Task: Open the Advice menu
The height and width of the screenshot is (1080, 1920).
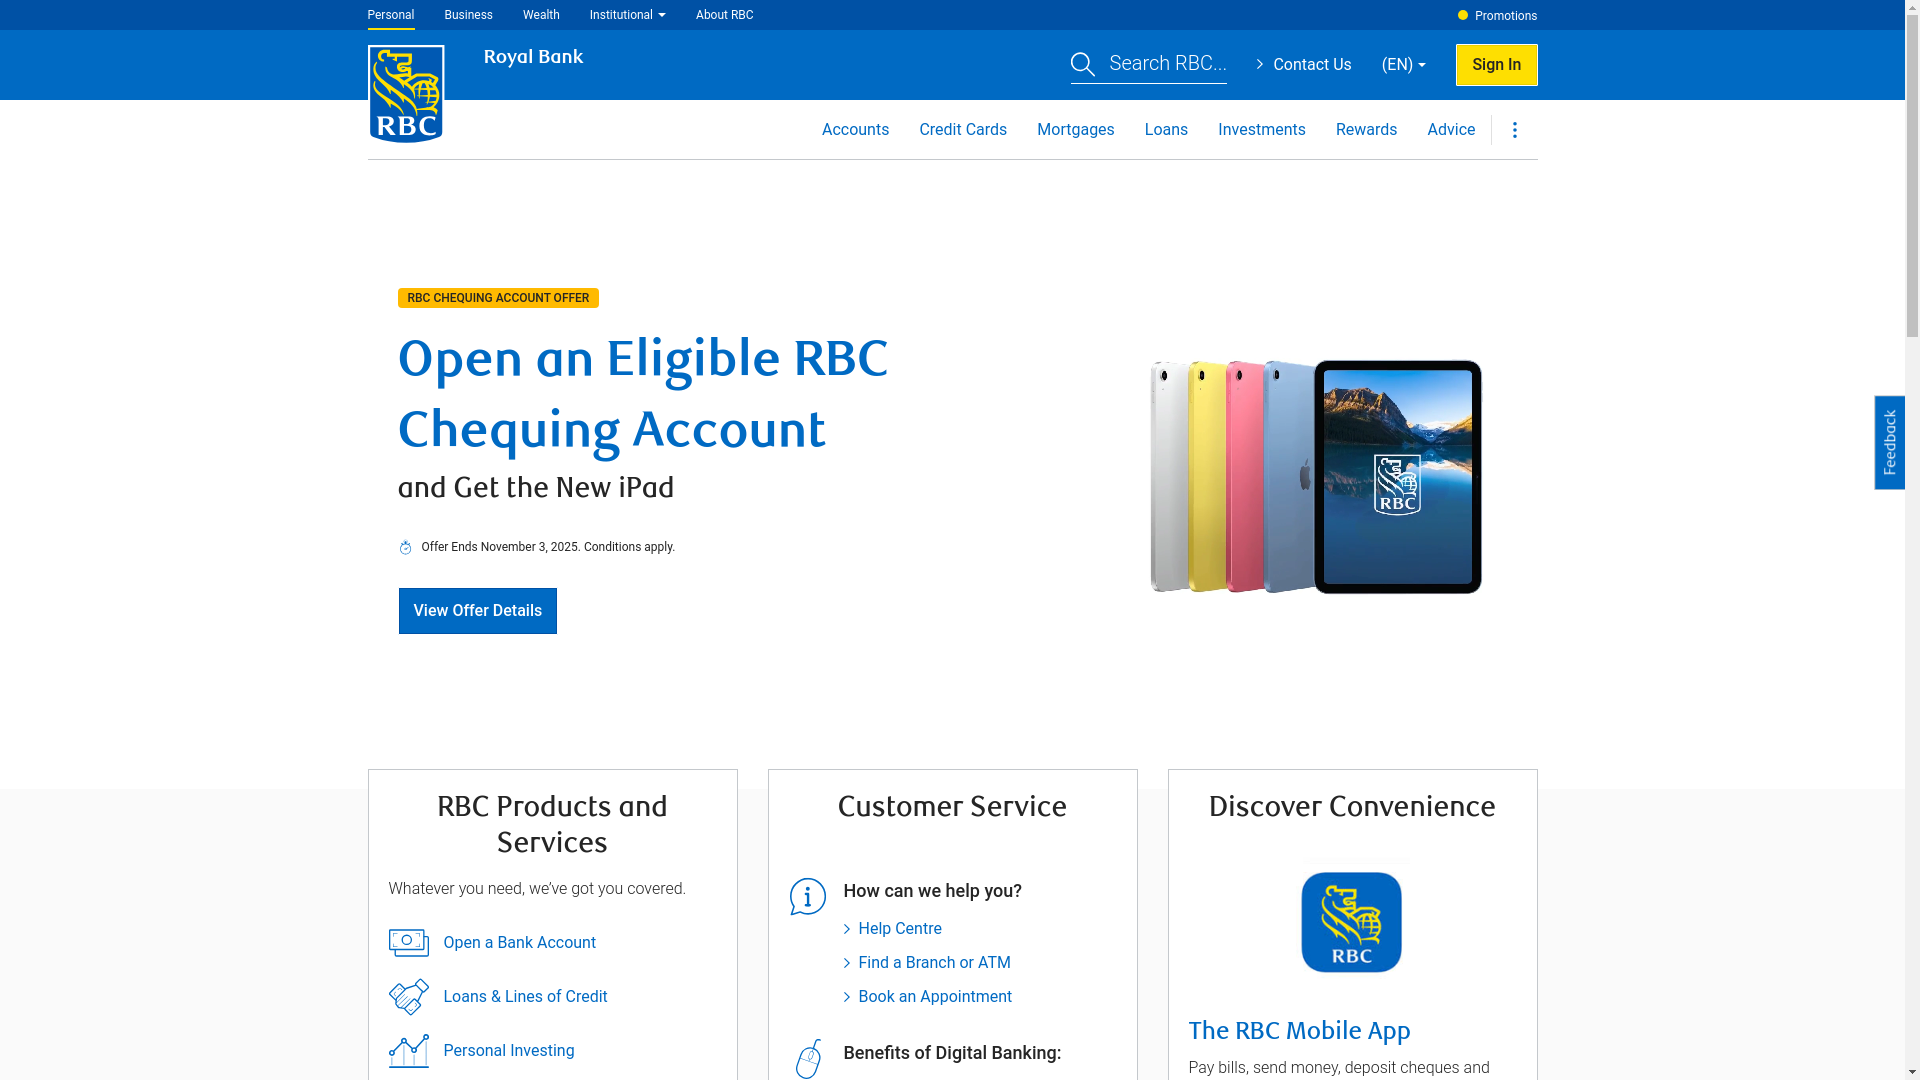Action: tap(1451, 130)
